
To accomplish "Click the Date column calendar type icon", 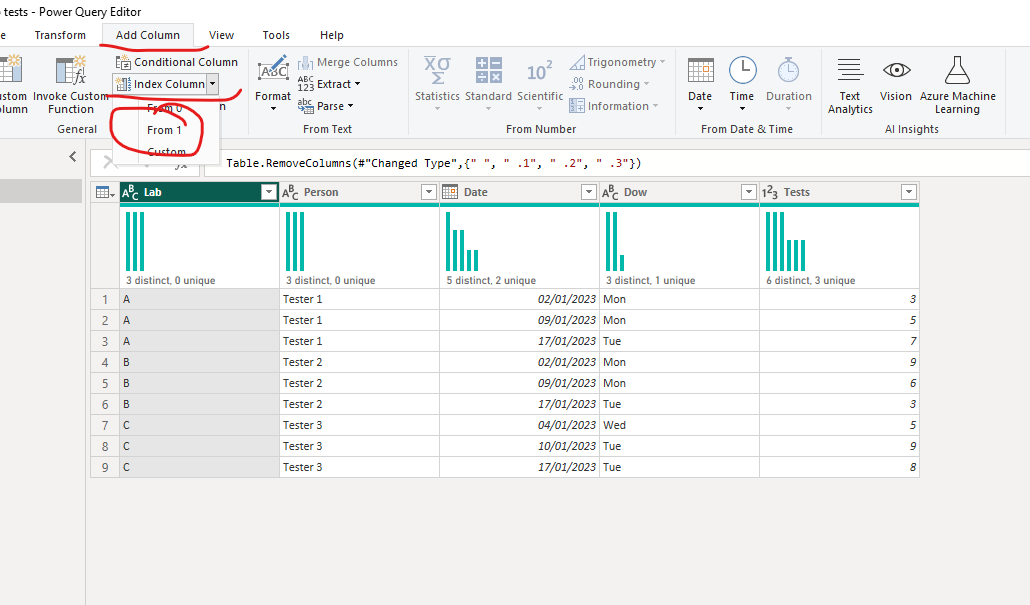I will [x=450, y=192].
